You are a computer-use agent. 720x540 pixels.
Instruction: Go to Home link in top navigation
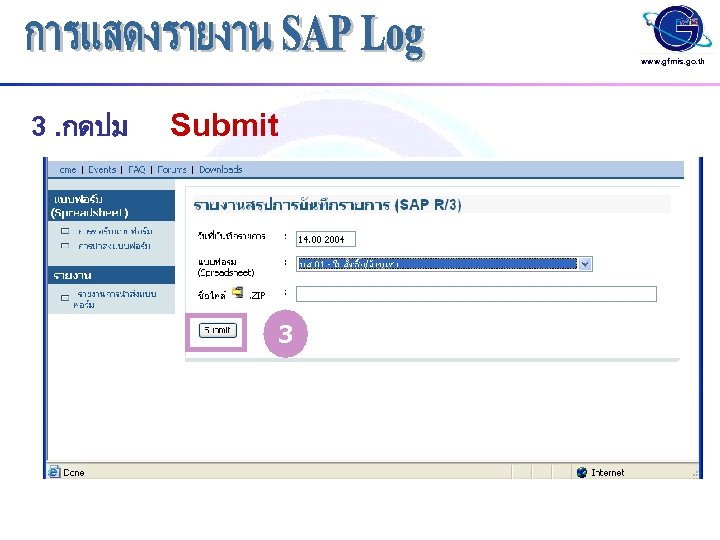[x=68, y=169]
